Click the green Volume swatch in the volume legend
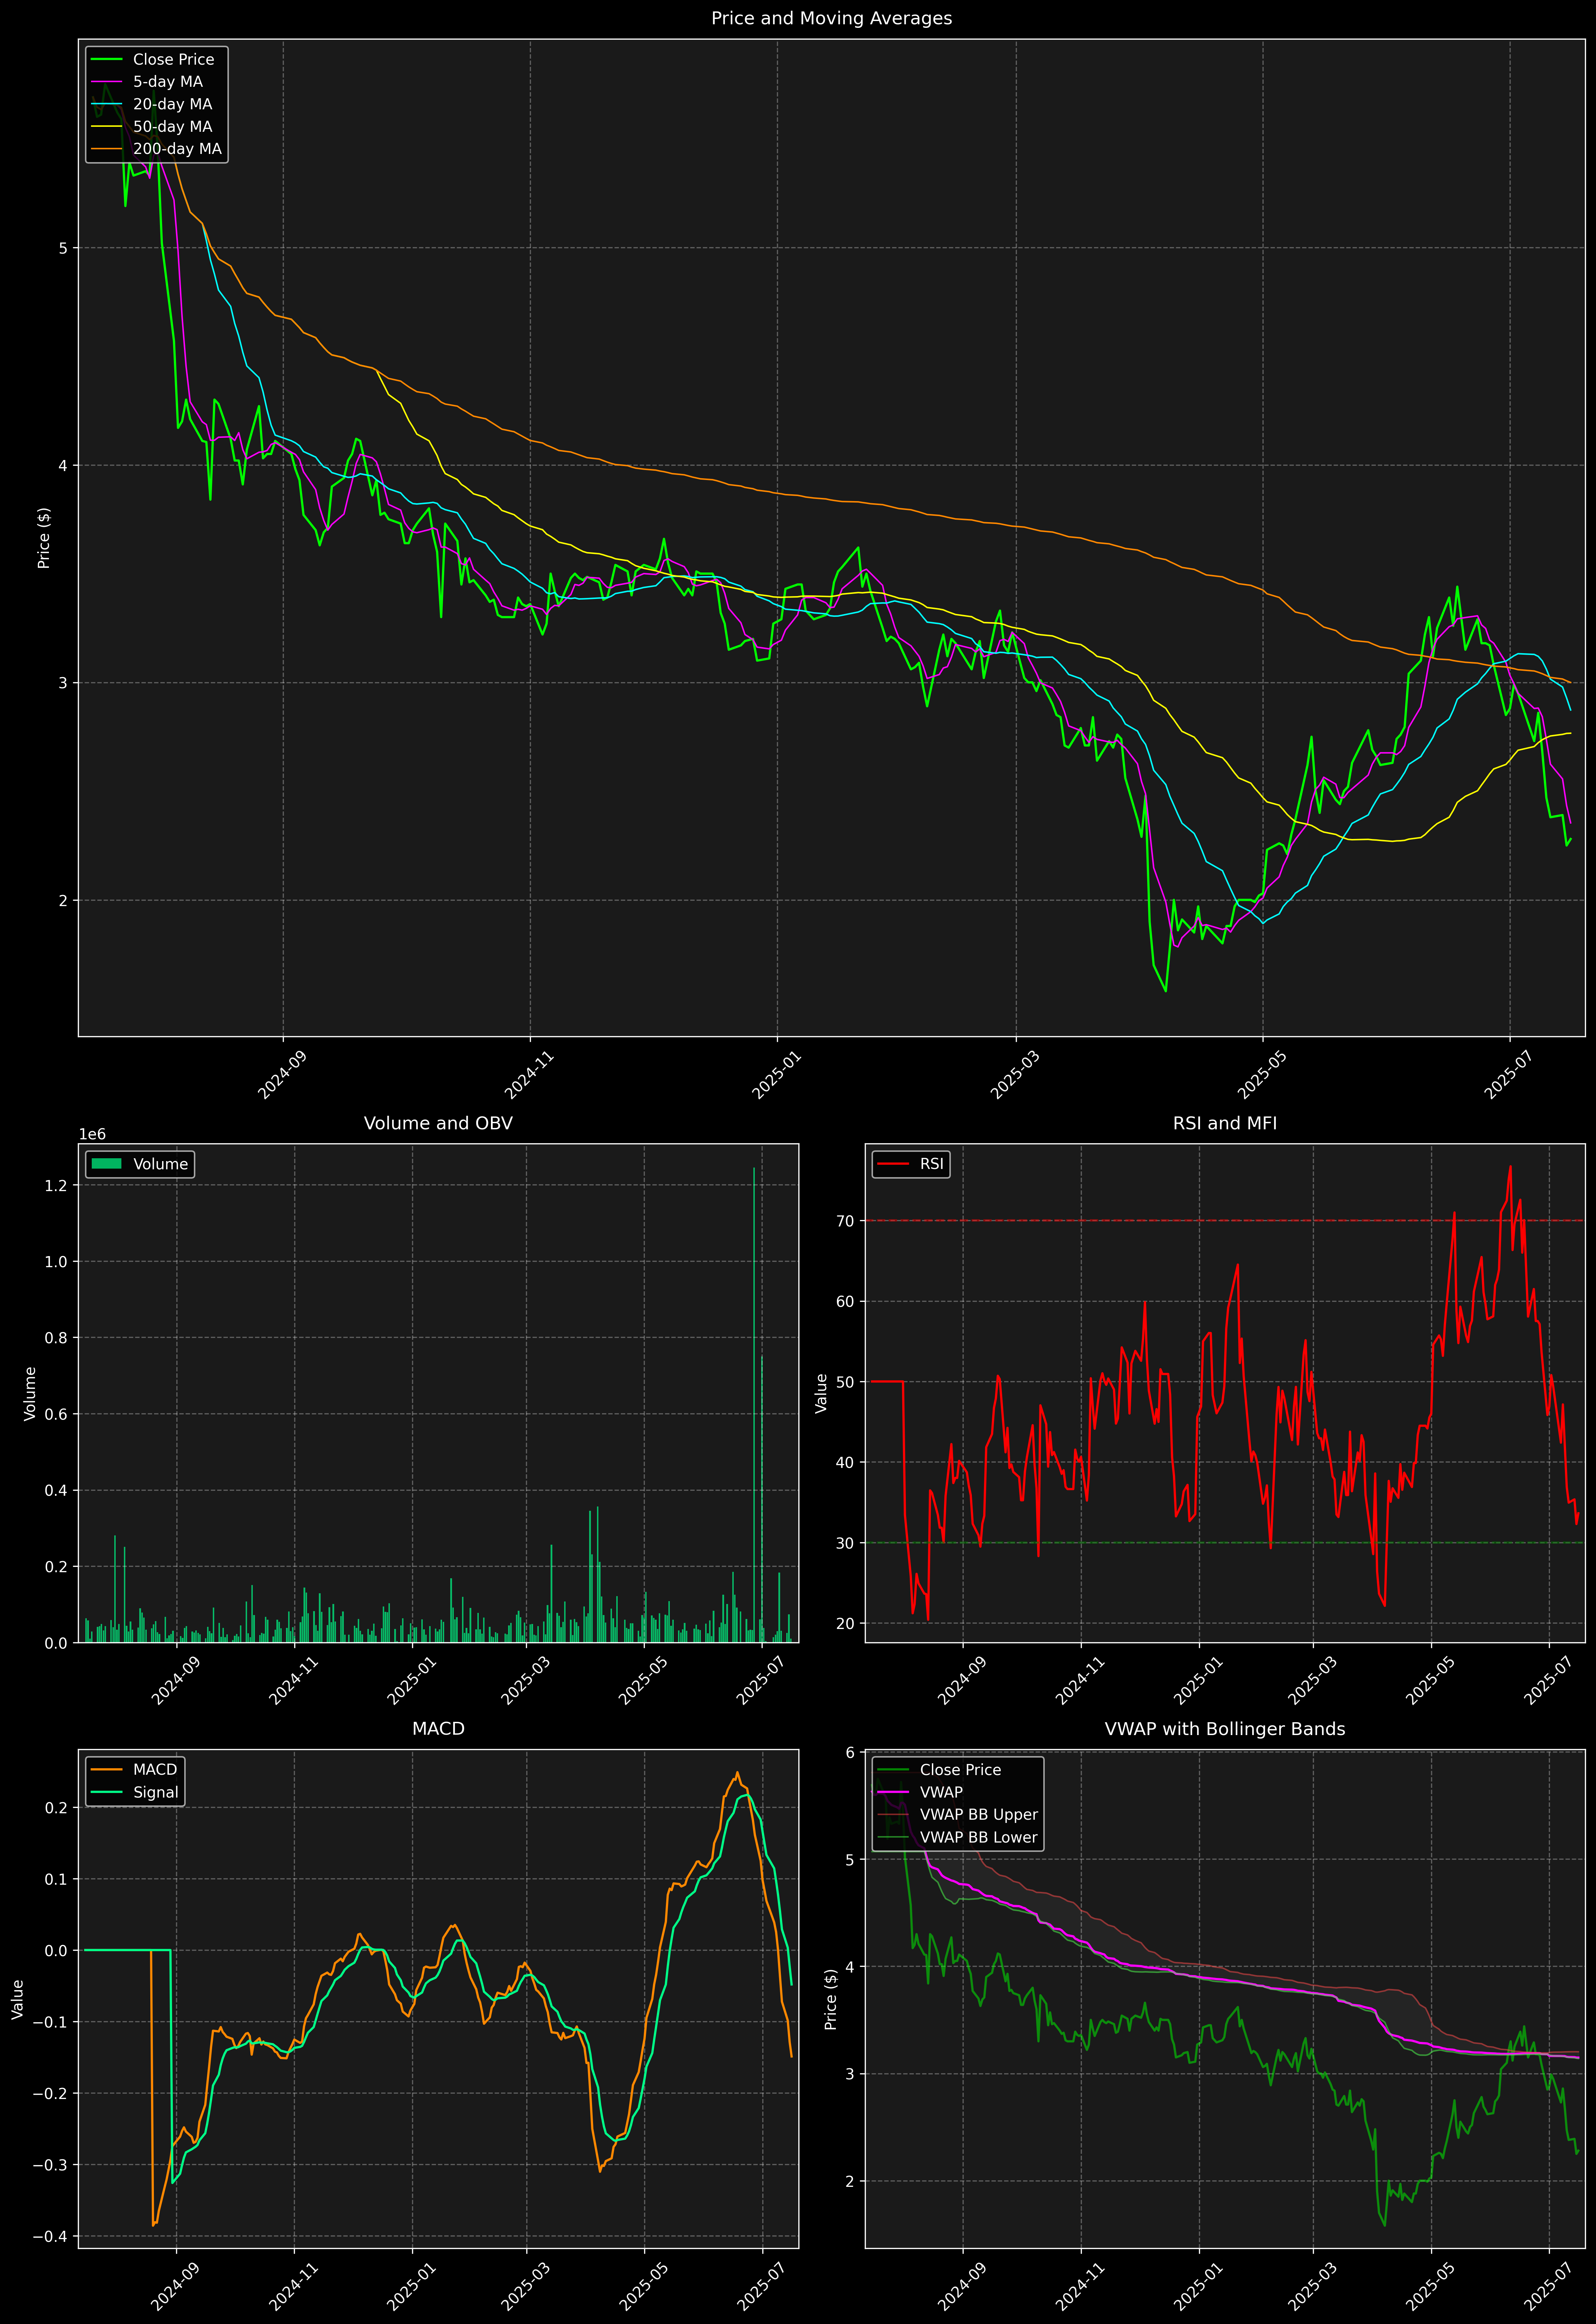 106,1164
